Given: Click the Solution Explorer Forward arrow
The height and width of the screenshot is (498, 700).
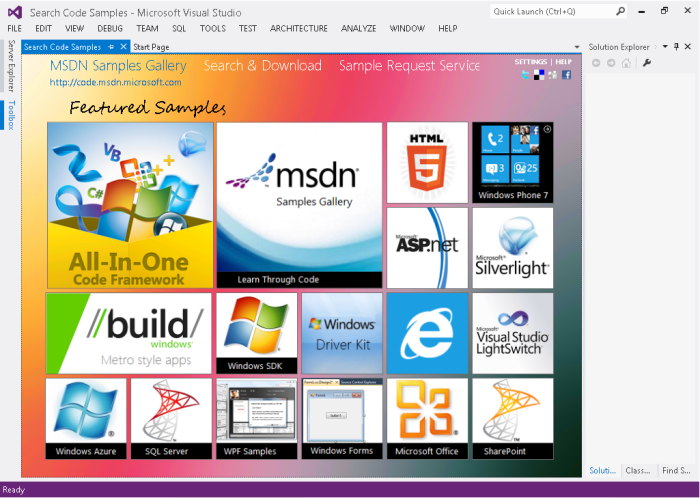Looking at the screenshot, I should (611, 63).
